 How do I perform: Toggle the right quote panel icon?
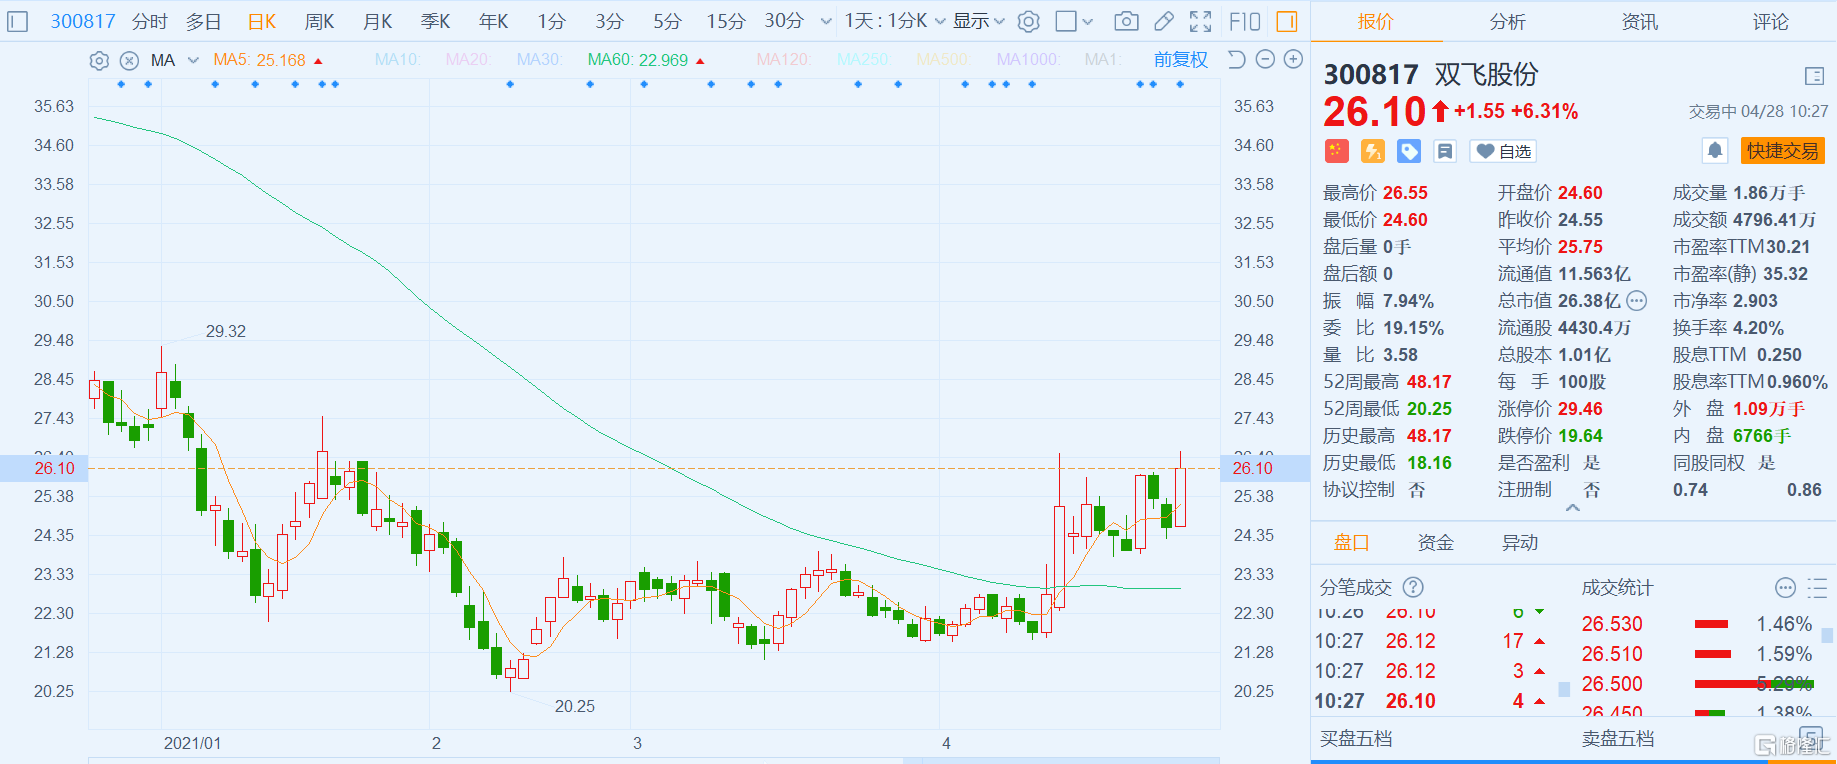(x=1287, y=21)
